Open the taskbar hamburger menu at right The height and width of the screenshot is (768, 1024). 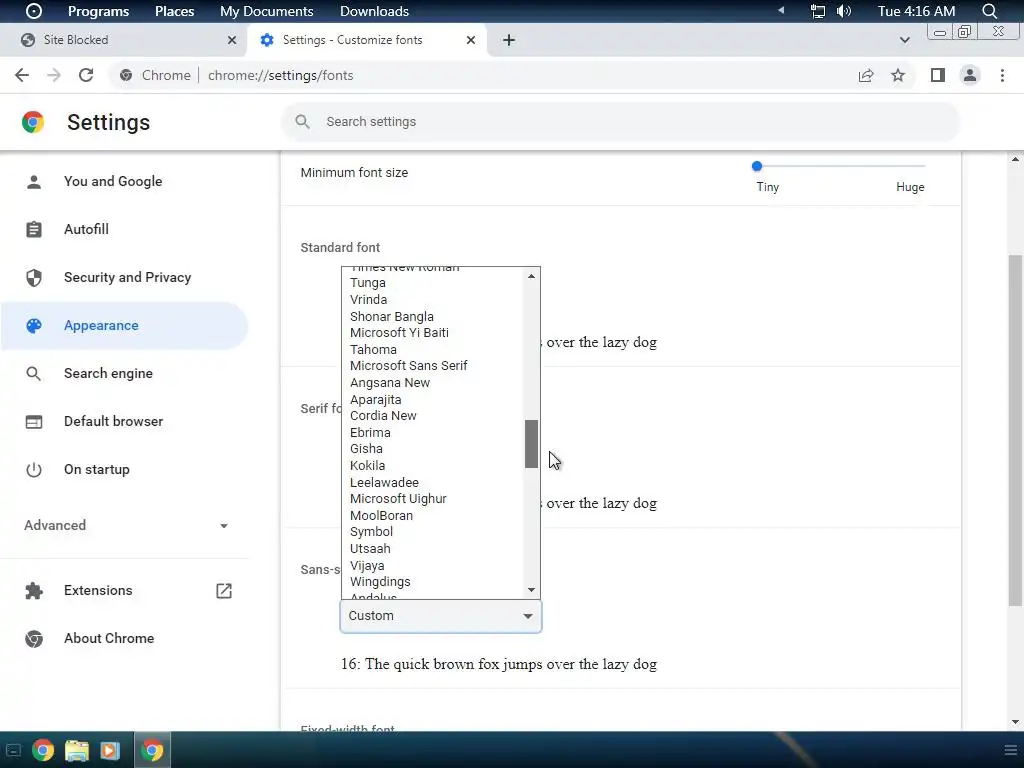point(1010,750)
